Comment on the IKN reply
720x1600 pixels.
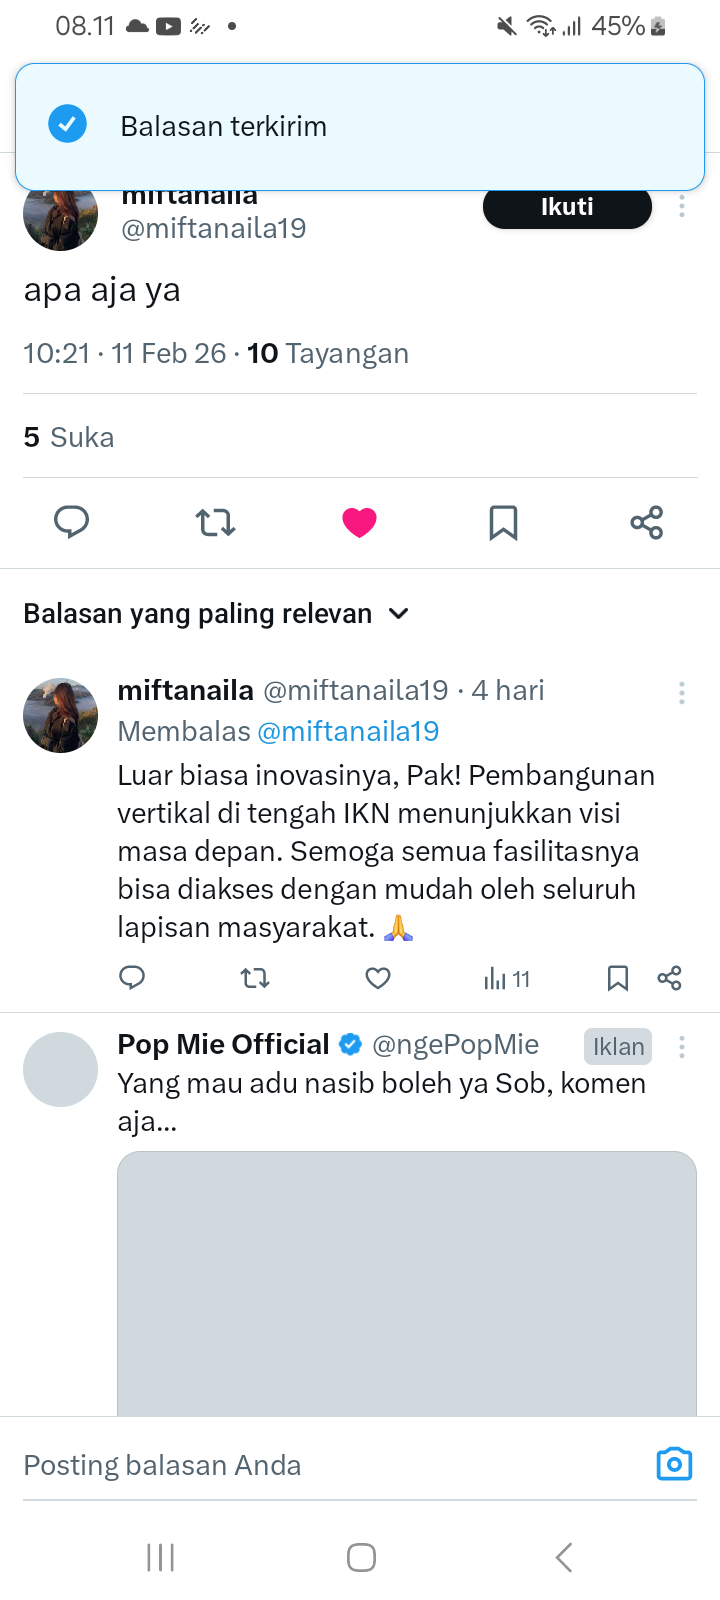[132, 978]
